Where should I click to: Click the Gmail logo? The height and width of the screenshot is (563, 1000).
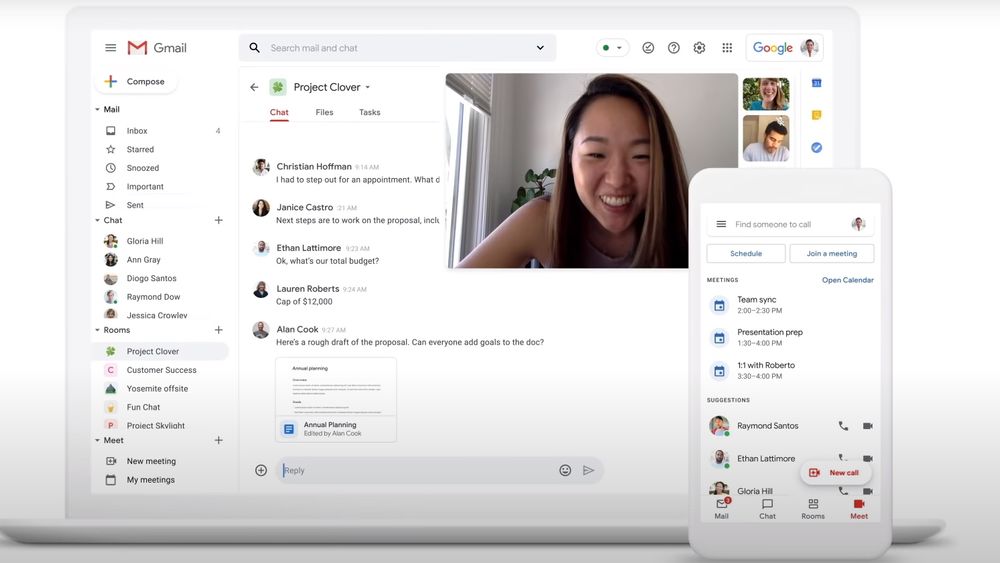157,48
